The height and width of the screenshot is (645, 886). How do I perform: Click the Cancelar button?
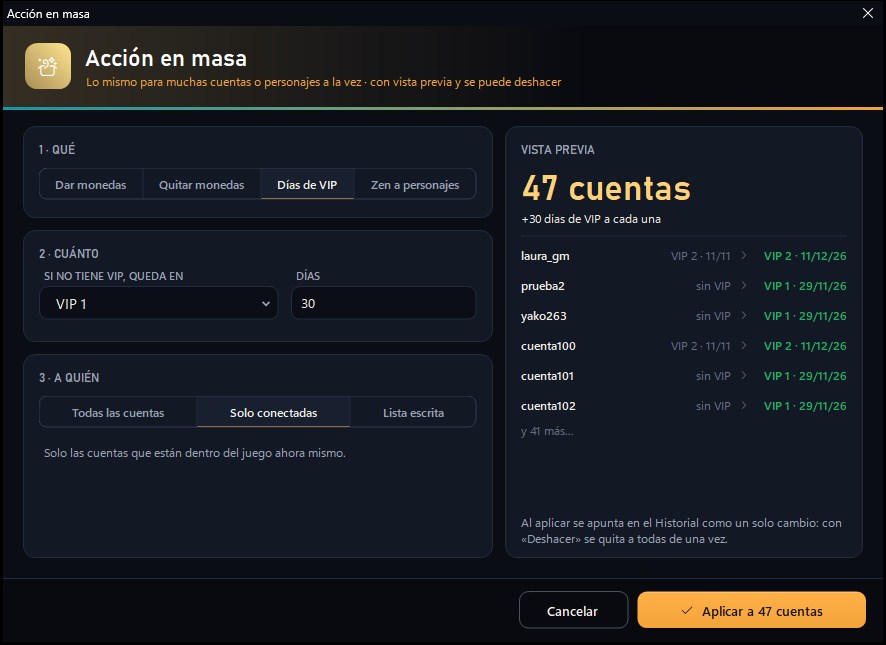point(573,611)
